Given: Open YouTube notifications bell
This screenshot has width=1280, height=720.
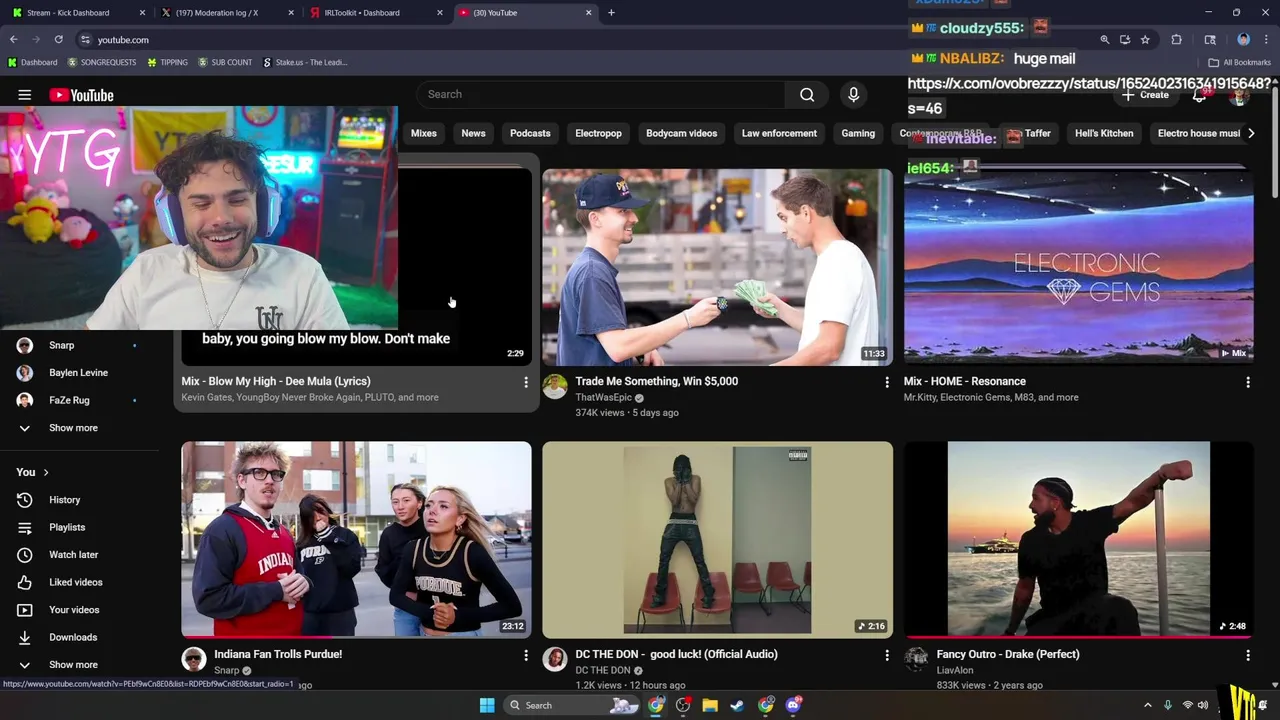Looking at the screenshot, I should pyautogui.click(x=1199, y=96).
